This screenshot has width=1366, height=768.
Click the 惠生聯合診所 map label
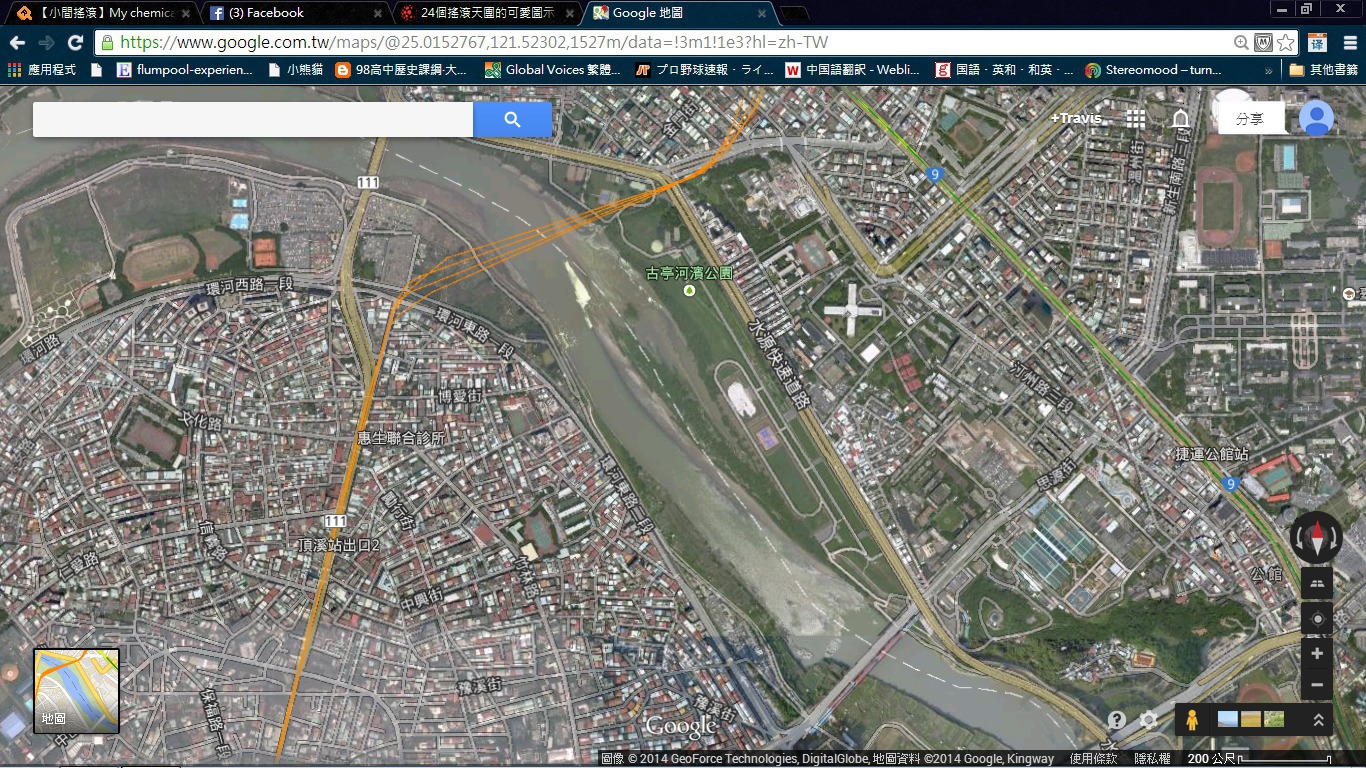[401, 438]
